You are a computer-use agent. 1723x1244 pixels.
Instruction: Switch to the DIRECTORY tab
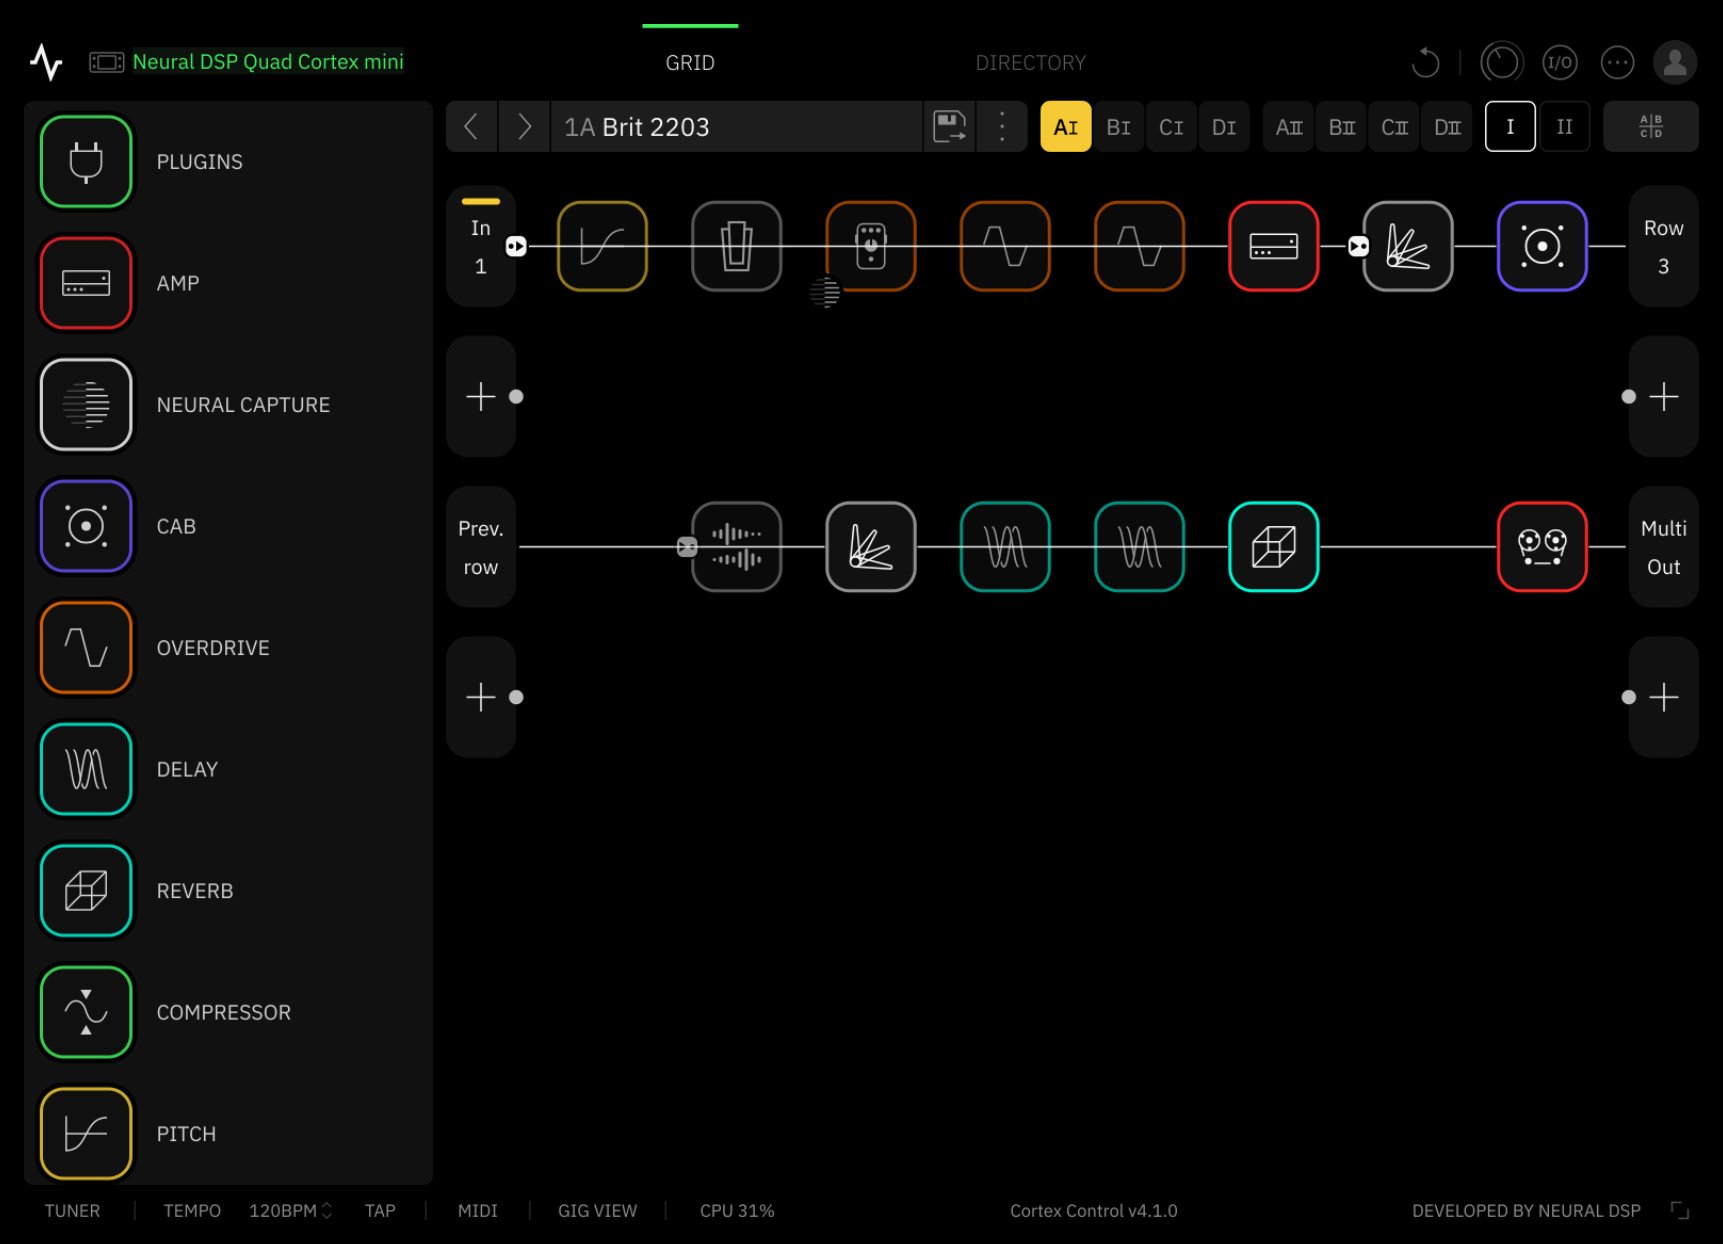point(1030,63)
